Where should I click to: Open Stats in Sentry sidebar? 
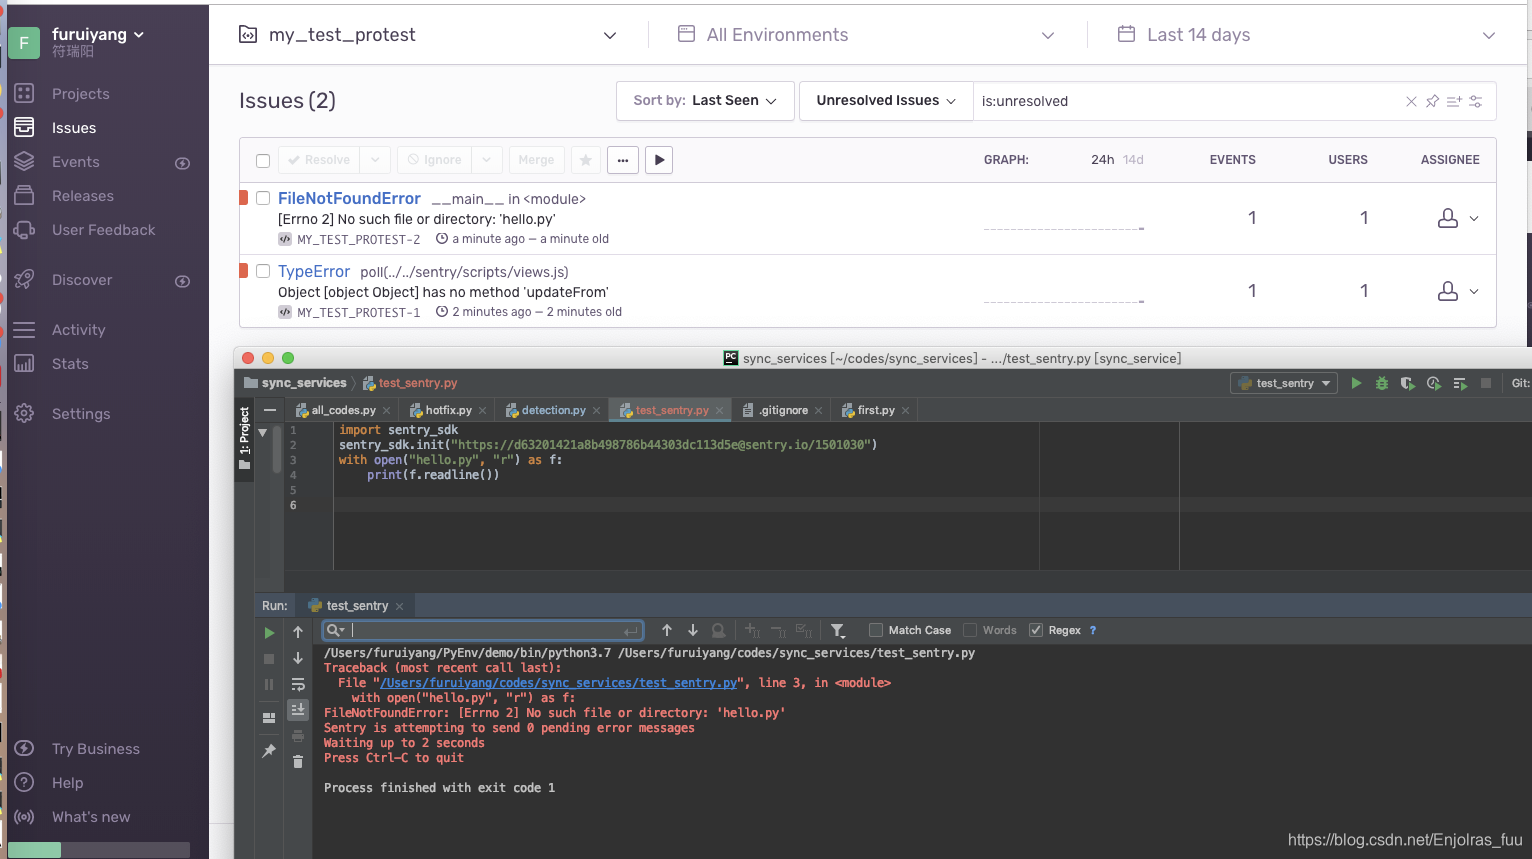tap(70, 364)
